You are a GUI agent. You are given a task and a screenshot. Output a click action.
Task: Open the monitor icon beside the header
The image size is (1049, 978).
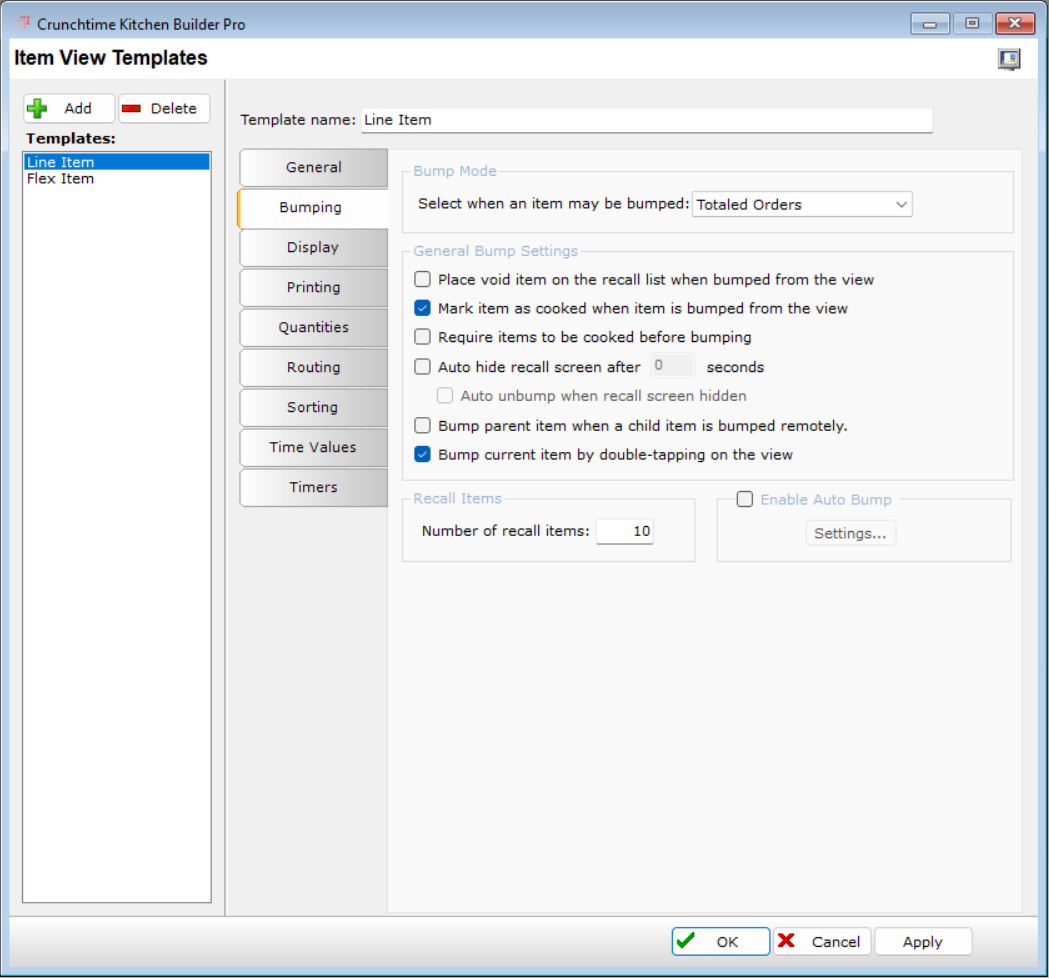coord(1009,59)
